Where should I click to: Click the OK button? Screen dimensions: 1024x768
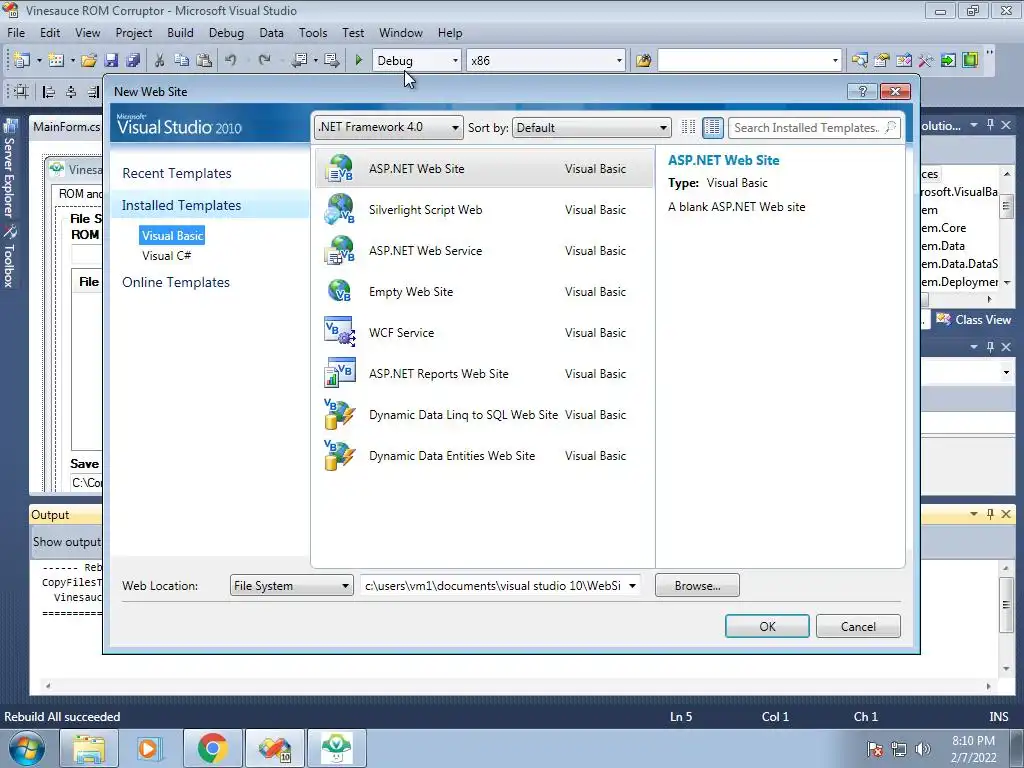tap(767, 626)
